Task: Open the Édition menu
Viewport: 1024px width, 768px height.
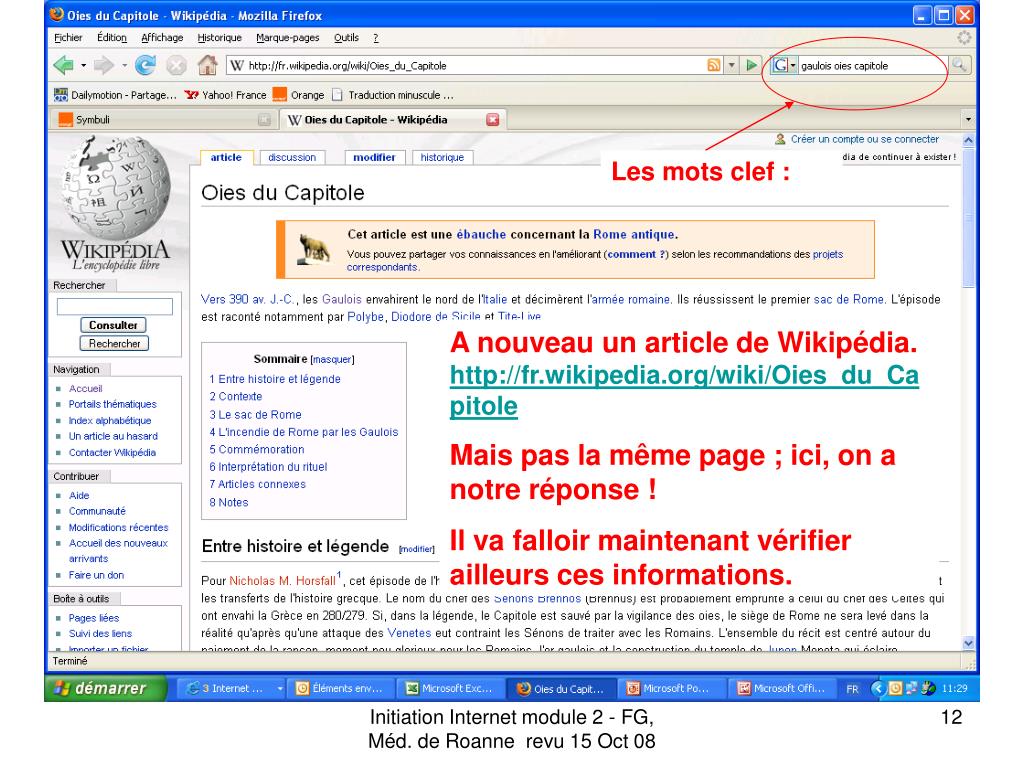Action: 112,38
